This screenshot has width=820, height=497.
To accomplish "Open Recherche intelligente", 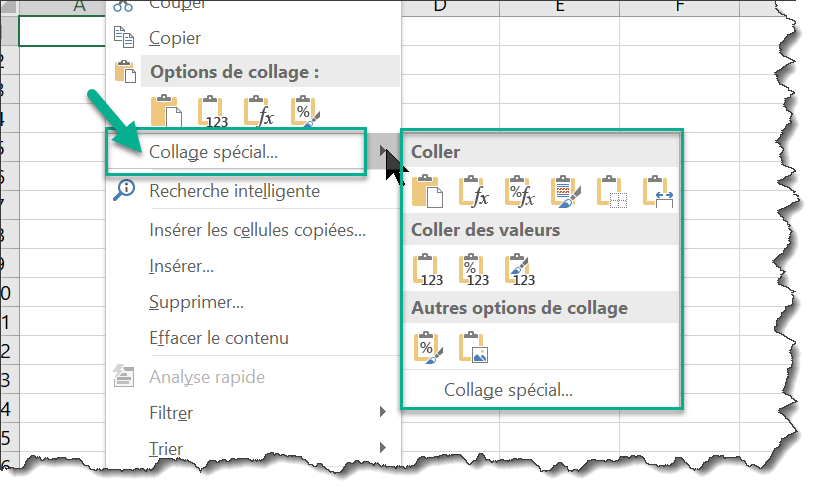I will [x=234, y=191].
